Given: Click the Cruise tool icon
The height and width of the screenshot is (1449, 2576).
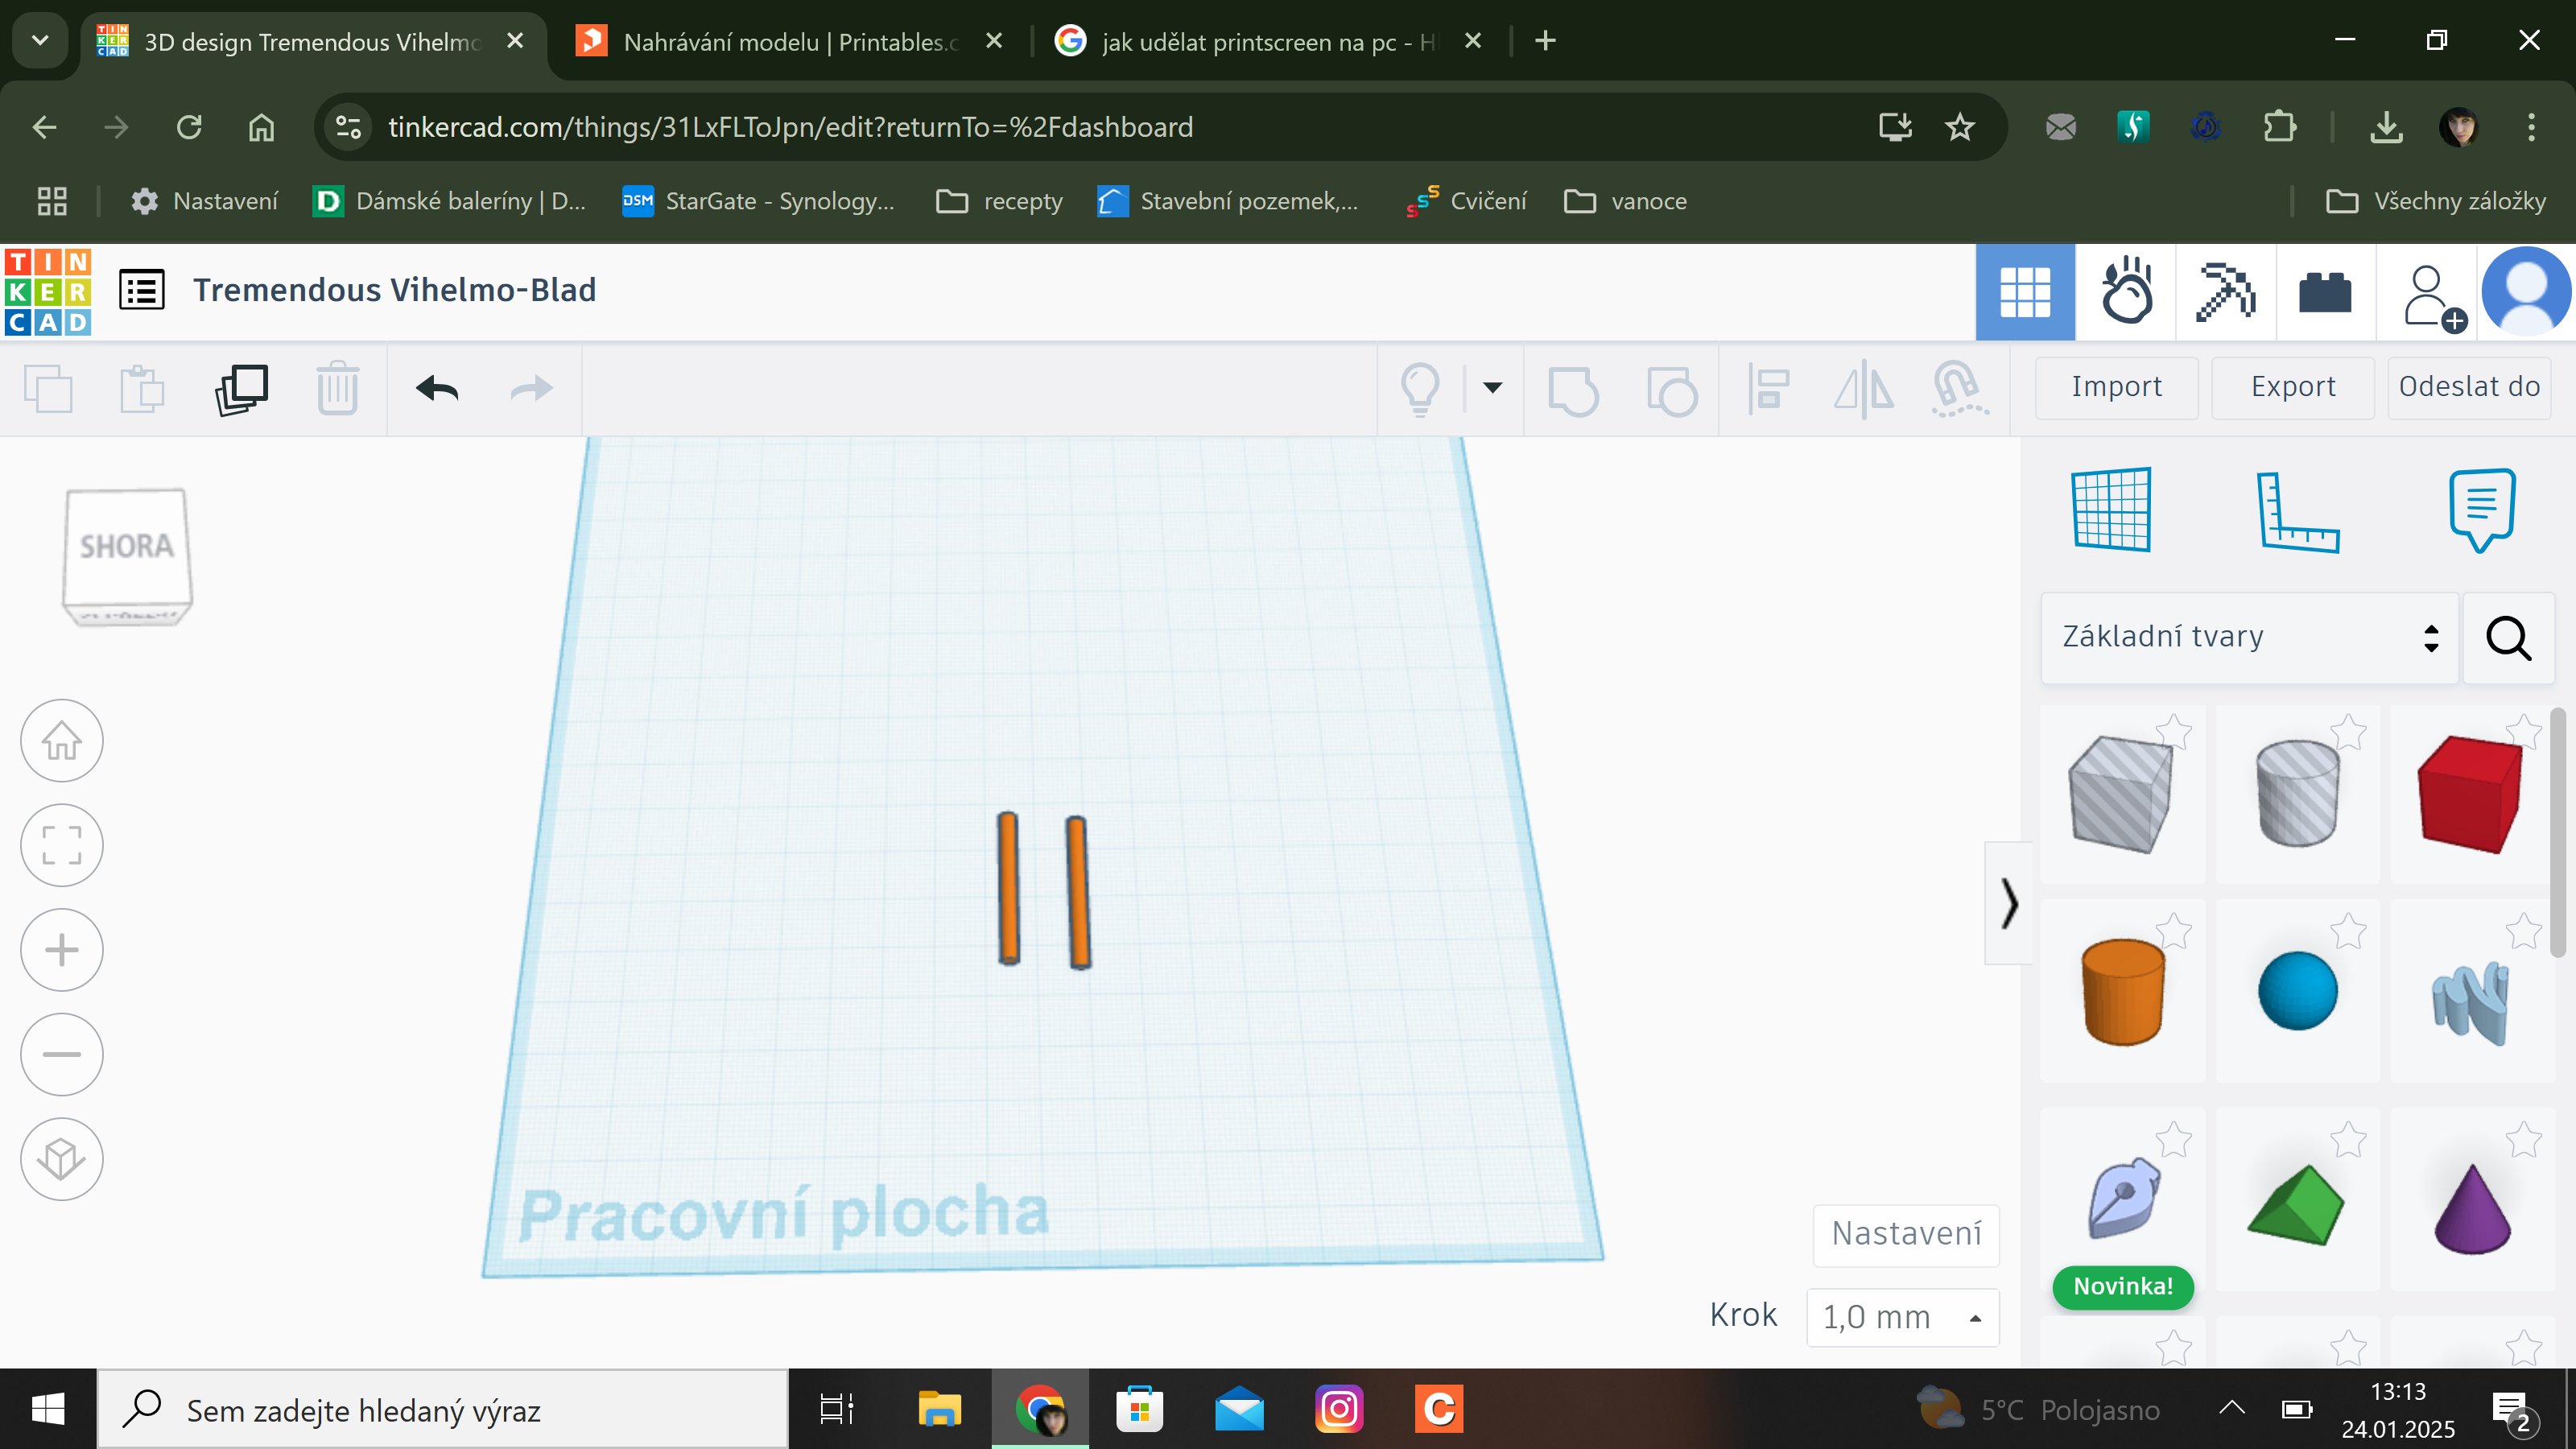Looking at the screenshot, I should pyautogui.click(x=1960, y=389).
